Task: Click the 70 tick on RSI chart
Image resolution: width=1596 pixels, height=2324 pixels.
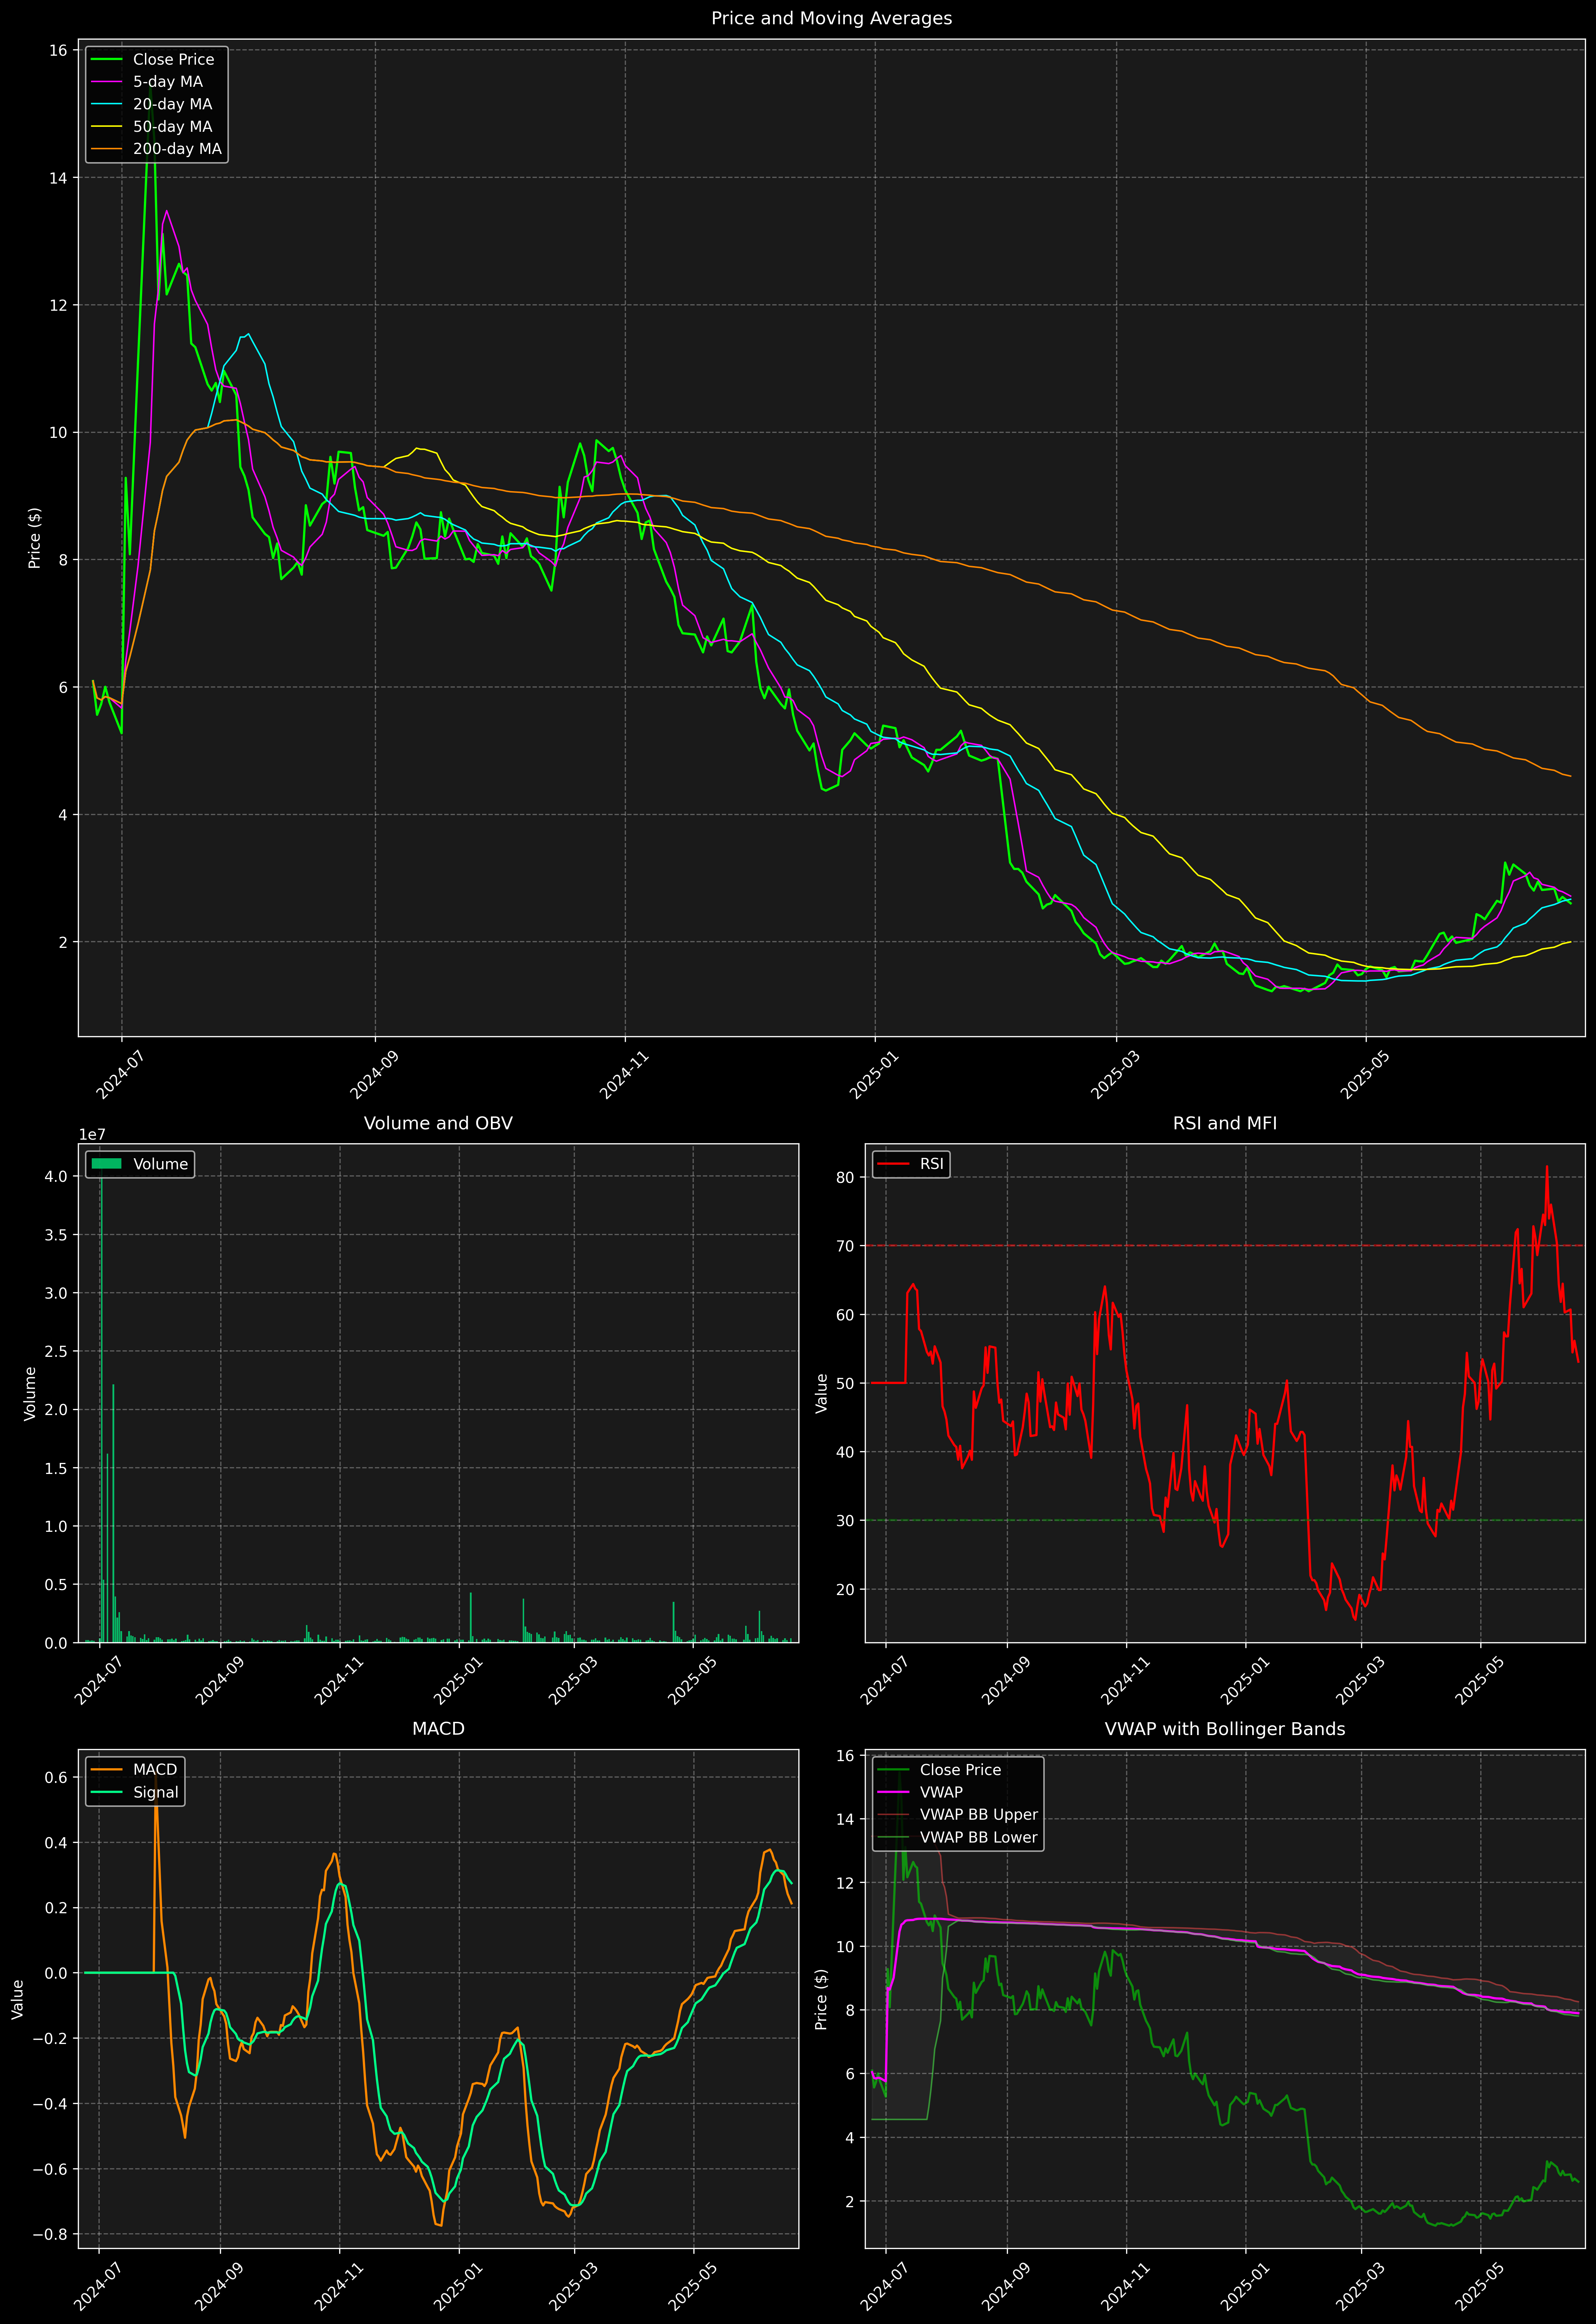Action: 845,1246
